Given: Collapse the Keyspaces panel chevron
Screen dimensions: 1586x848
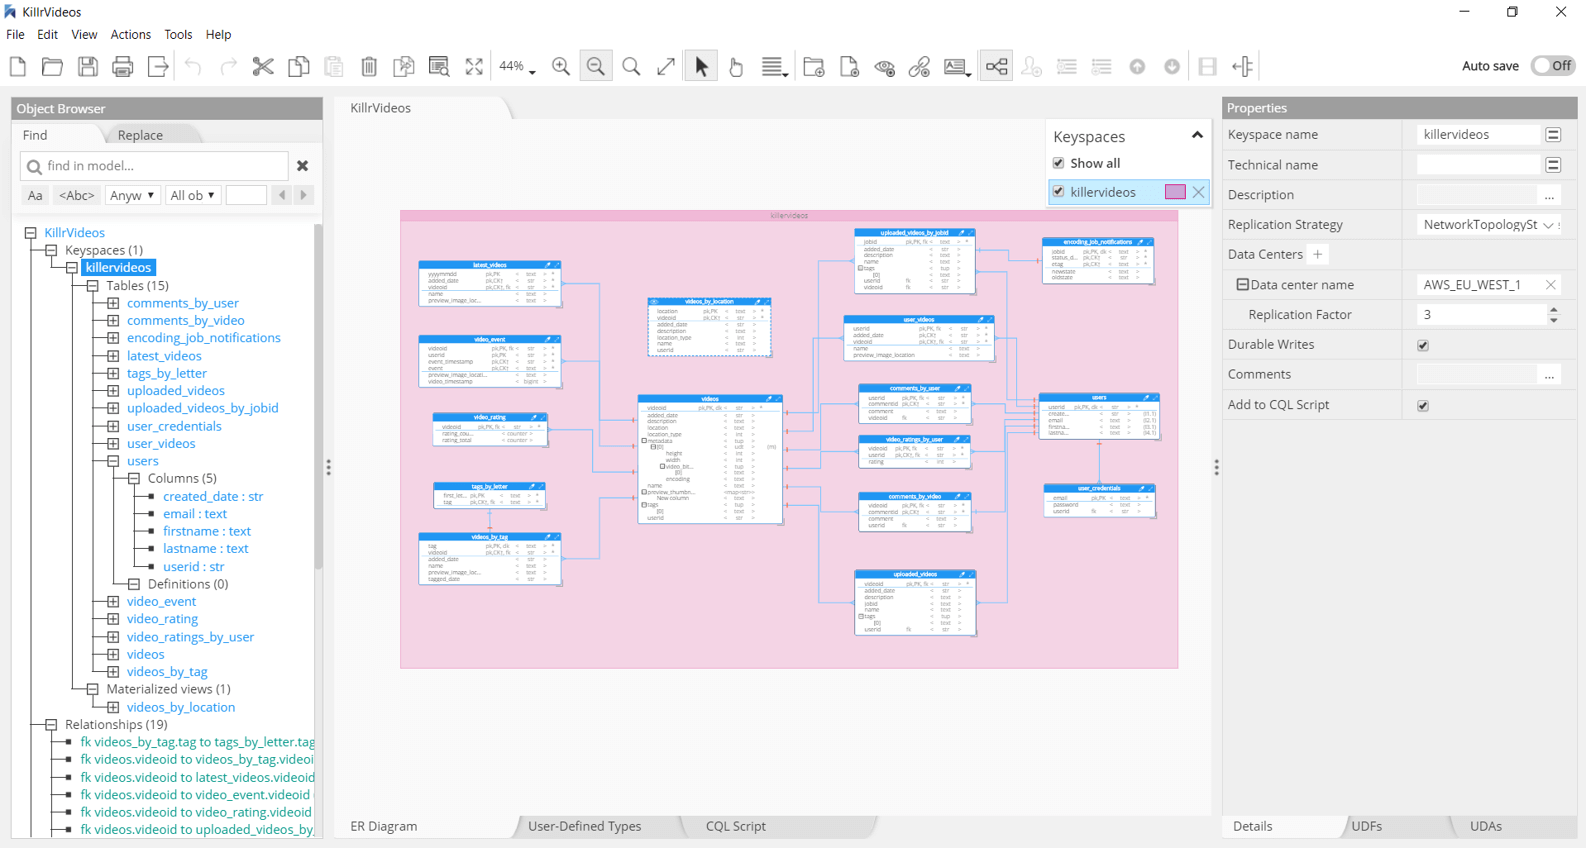Looking at the screenshot, I should (x=1197, y=135).
